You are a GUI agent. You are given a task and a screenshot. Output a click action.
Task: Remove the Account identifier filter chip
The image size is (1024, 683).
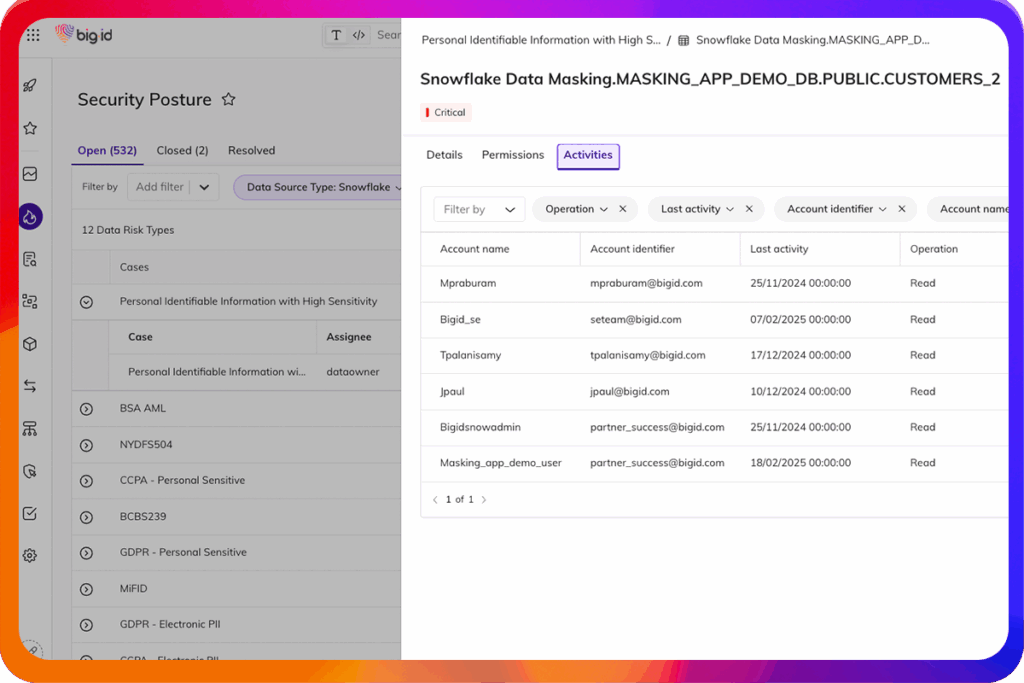(x=901, y=209)
